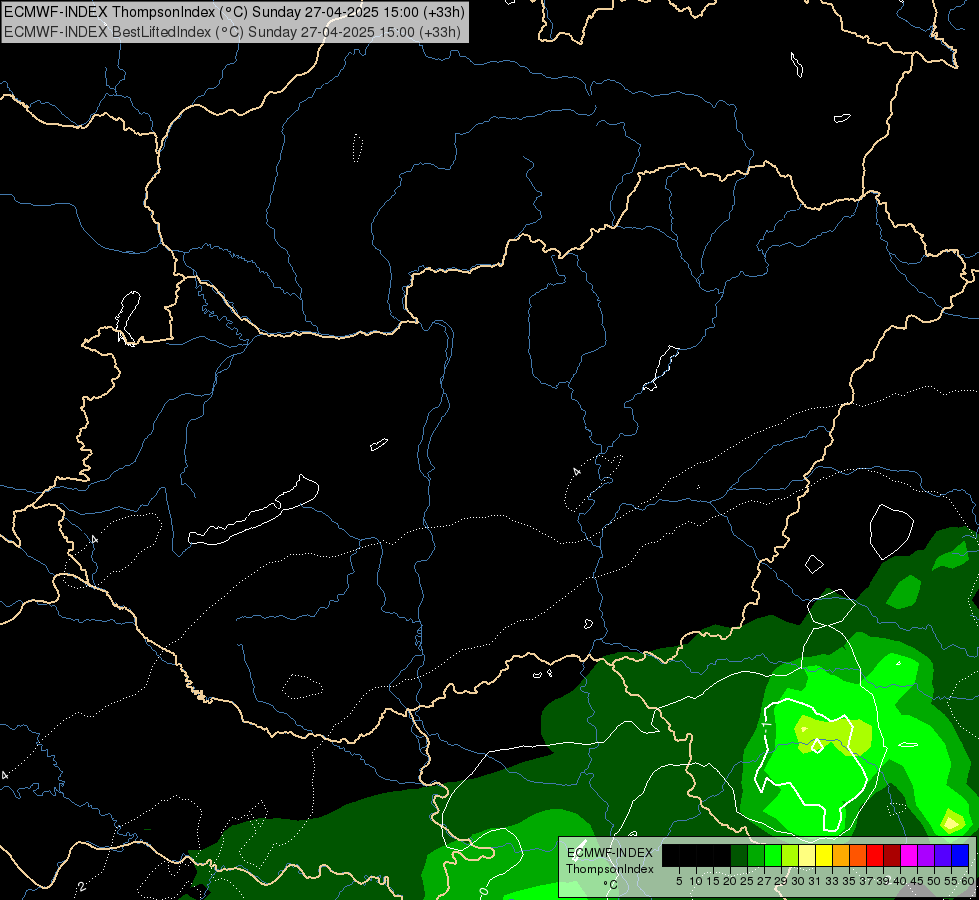979x900 pixels.
Task: Choose orange swatch between 33 and 35
Action: pos(841,855)
